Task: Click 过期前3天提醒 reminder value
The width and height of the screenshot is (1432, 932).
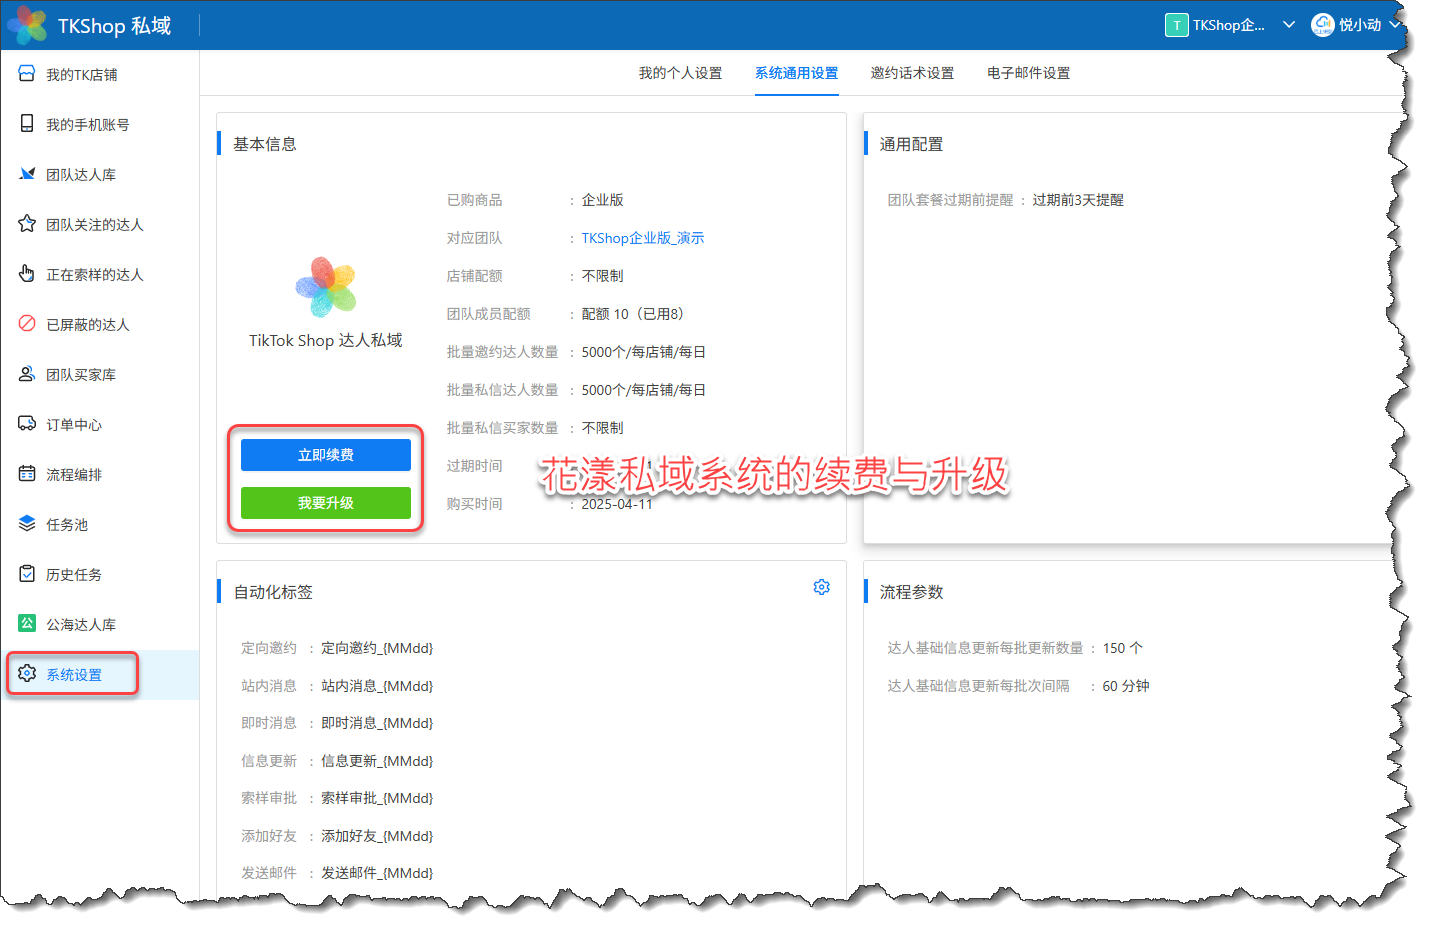Action: (1078, 200)
